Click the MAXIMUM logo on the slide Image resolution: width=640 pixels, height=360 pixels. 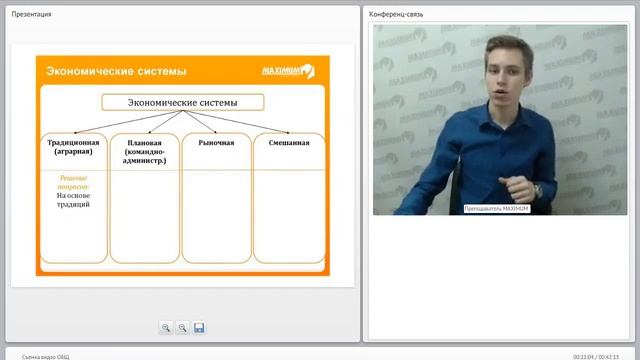tap(288, 71)
